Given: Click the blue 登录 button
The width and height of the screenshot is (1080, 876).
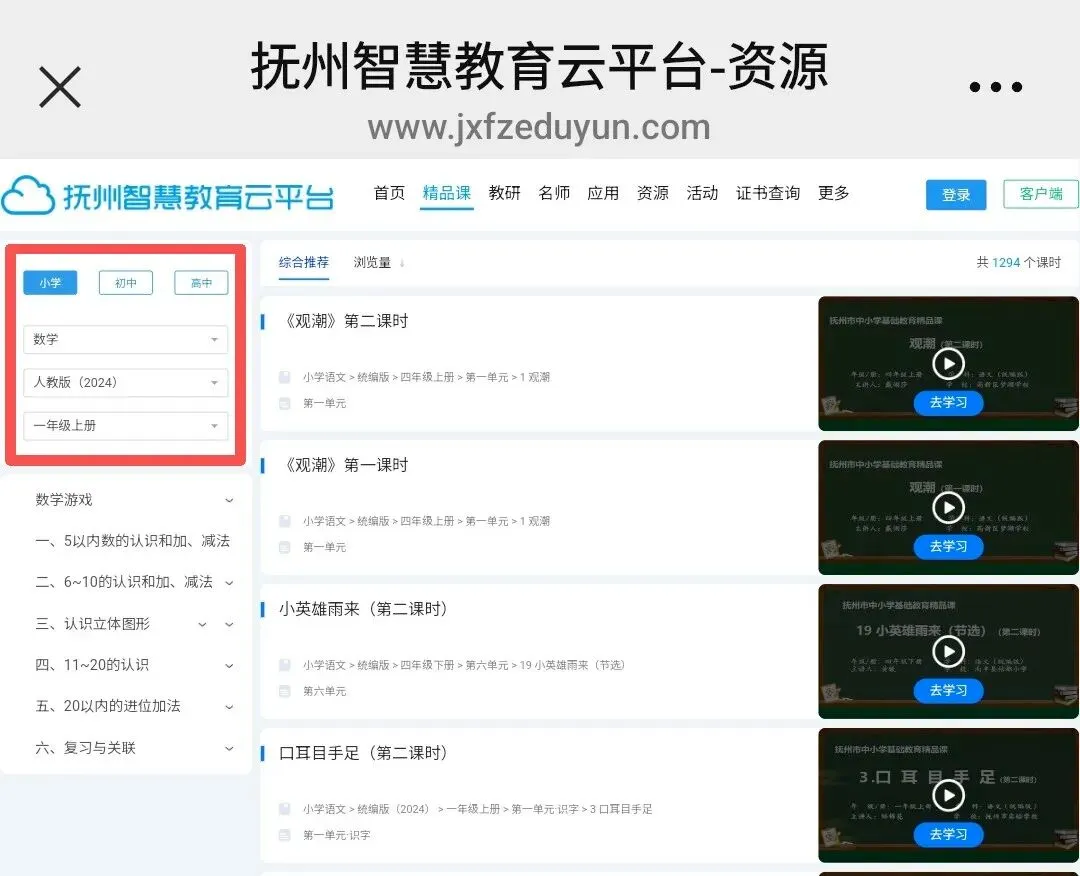Looking at the screenshot, I should click(x=955, y=195).
